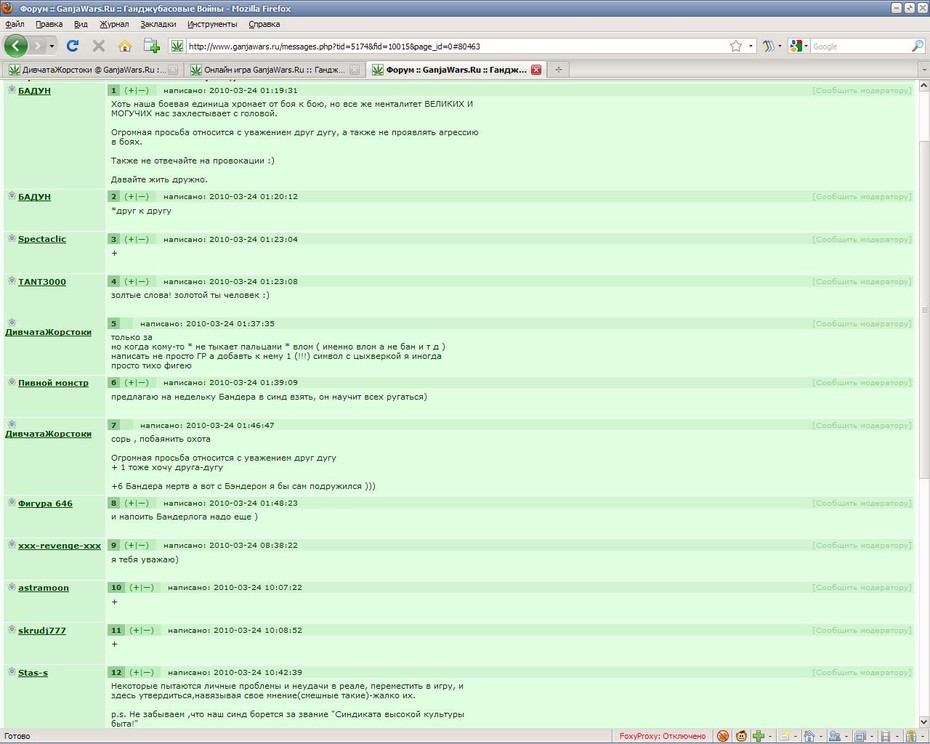Click into the Google search box

click(x=860, y=46)
